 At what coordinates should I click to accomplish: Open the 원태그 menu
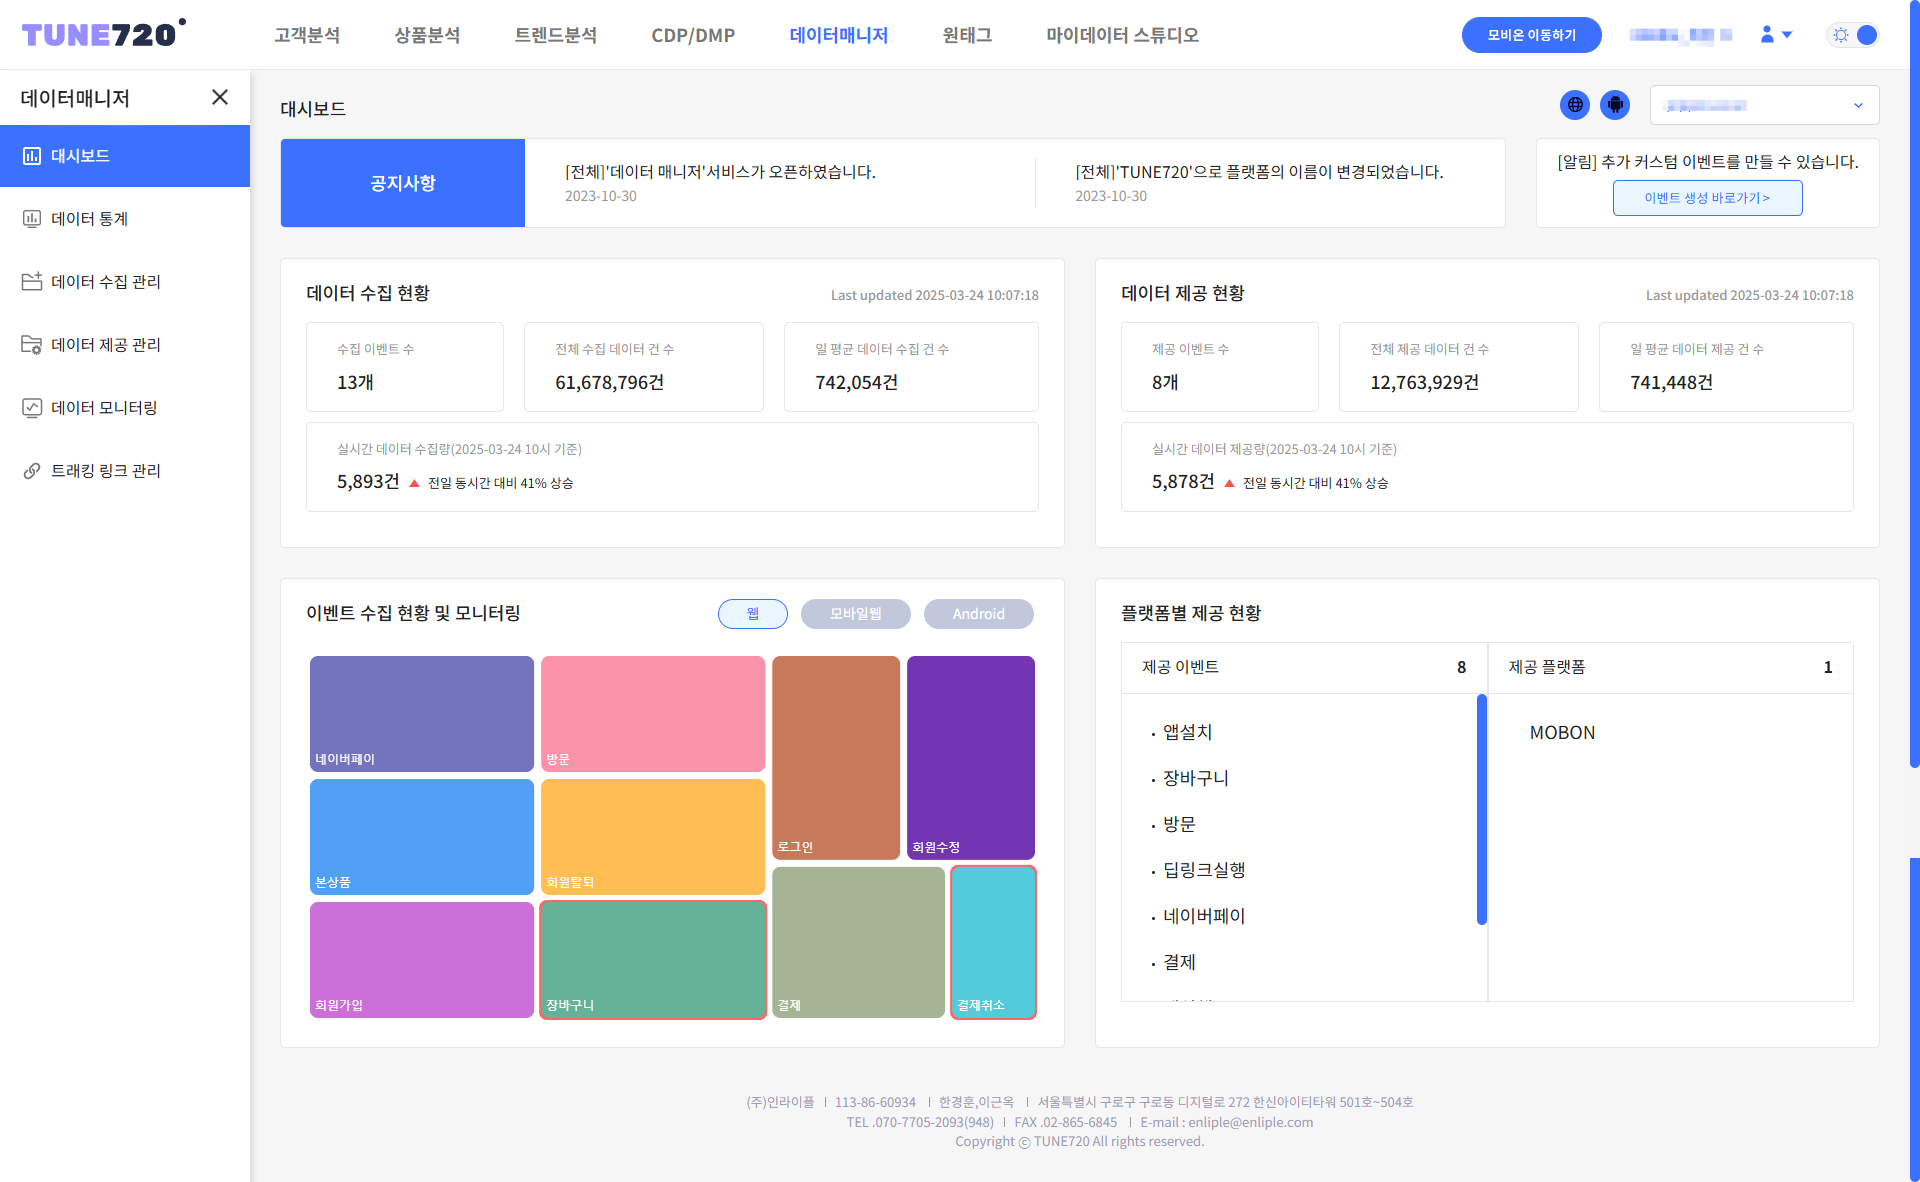(967, 35)
